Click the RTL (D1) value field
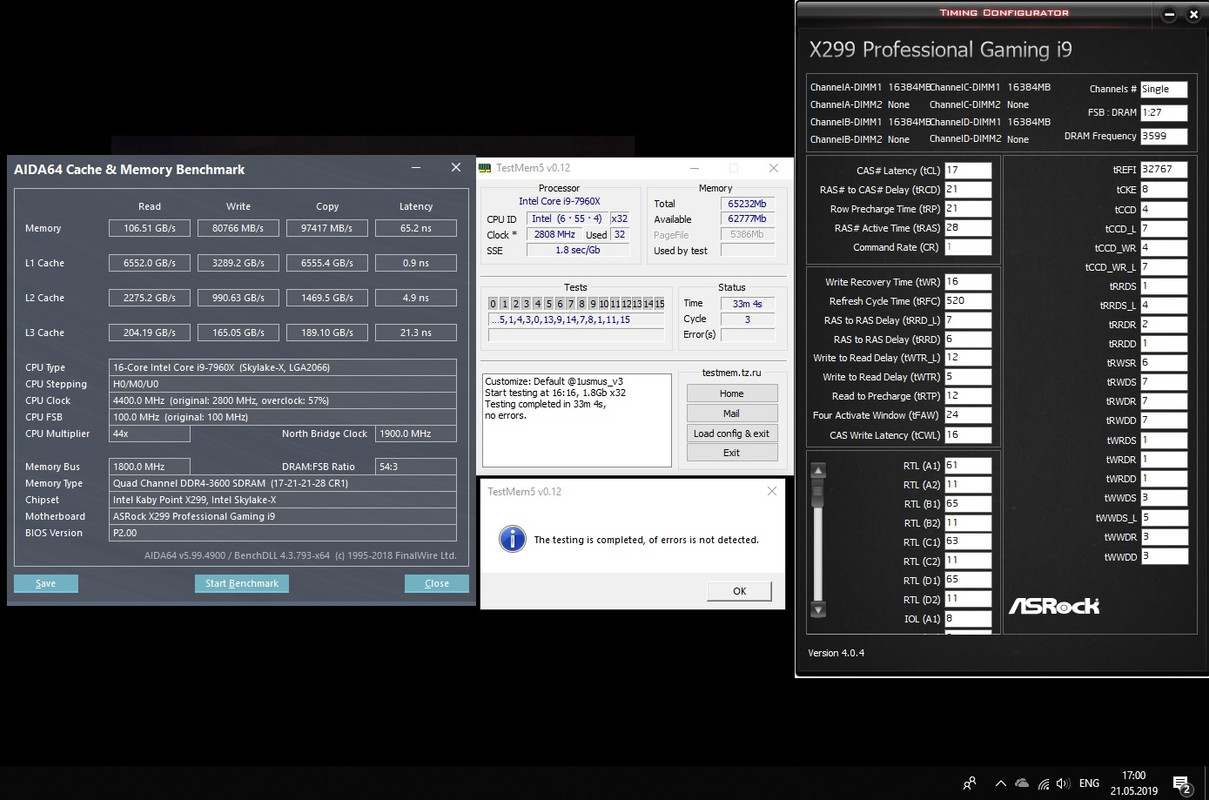 coord(967,579)
